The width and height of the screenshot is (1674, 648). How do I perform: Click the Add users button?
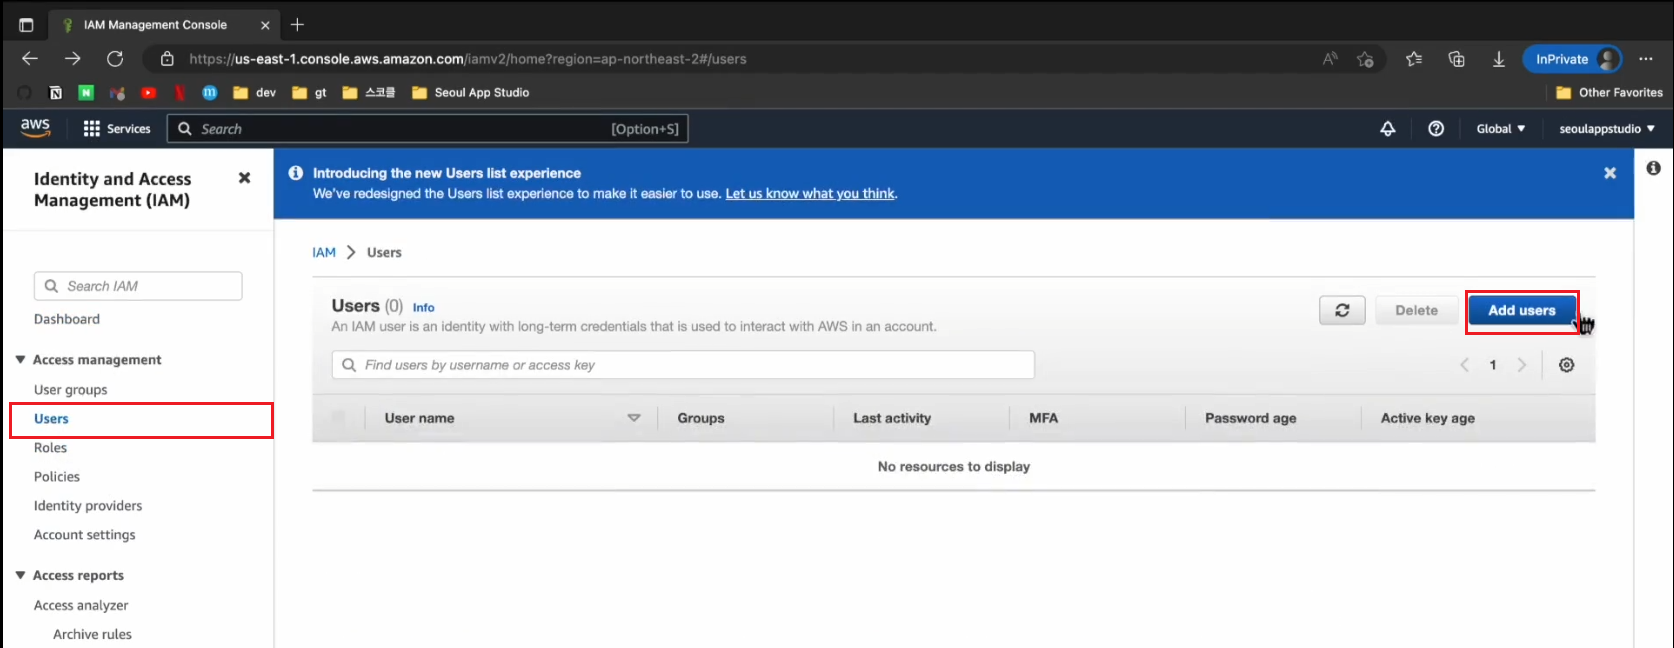(x=1522, y=311)
